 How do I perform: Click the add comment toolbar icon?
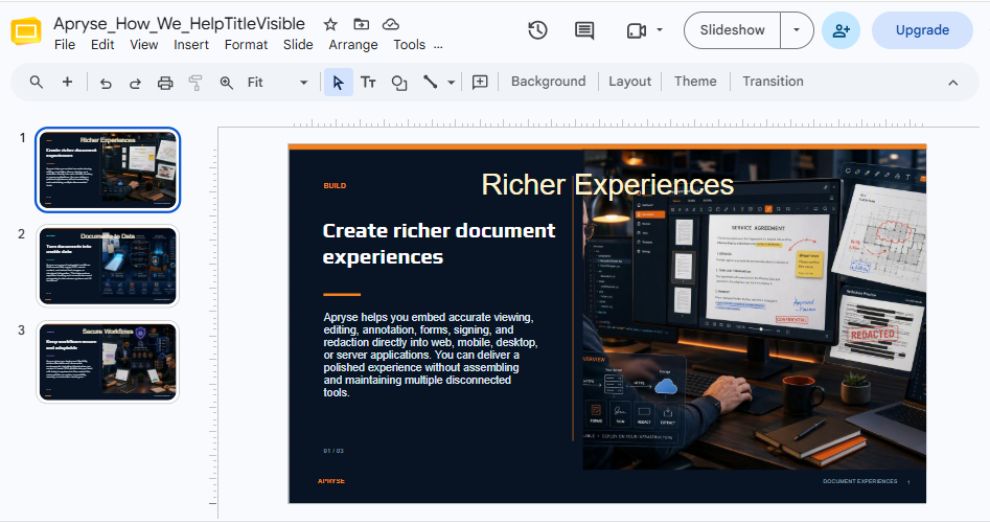(480, 82)
